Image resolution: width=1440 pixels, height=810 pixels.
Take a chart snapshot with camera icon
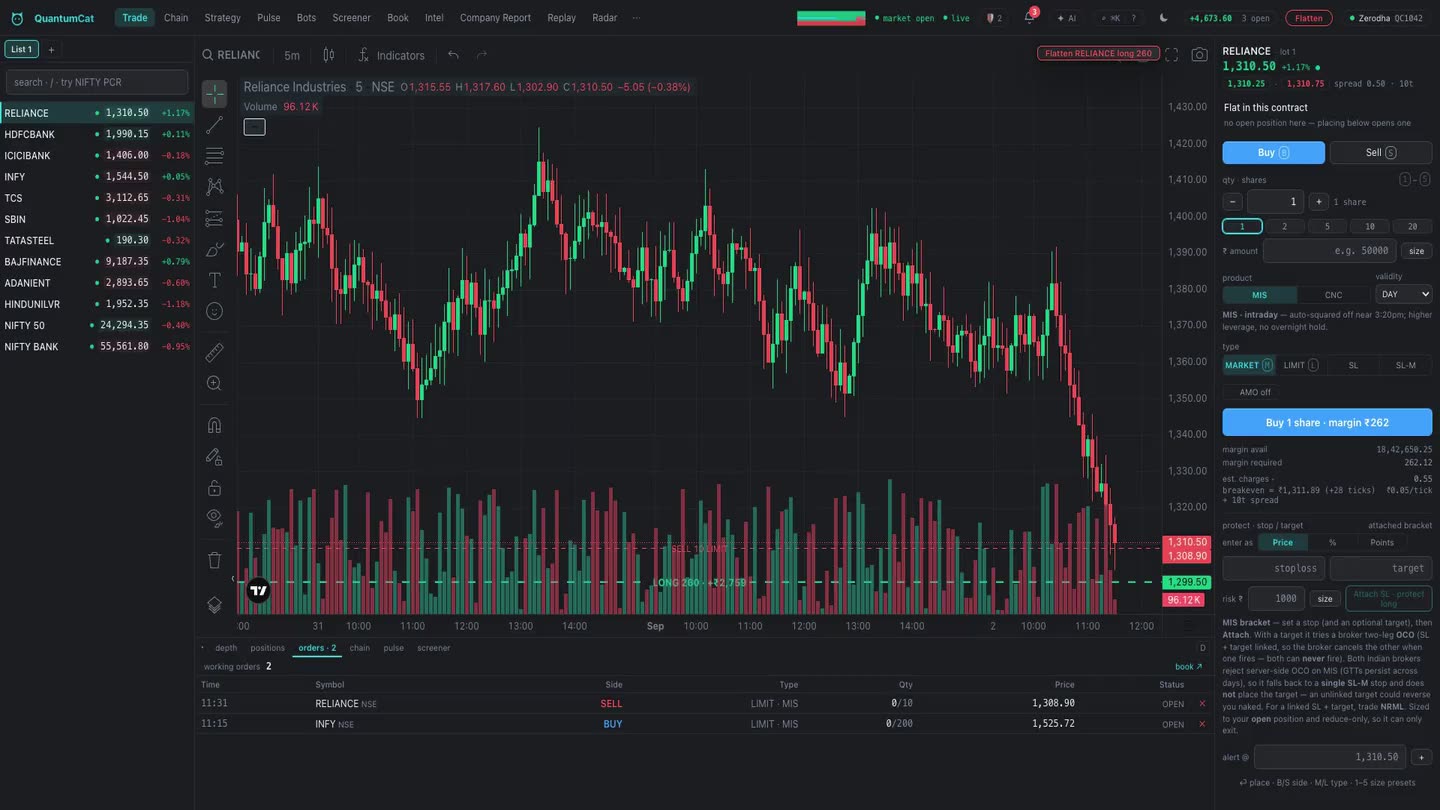tap(1200, 55)
